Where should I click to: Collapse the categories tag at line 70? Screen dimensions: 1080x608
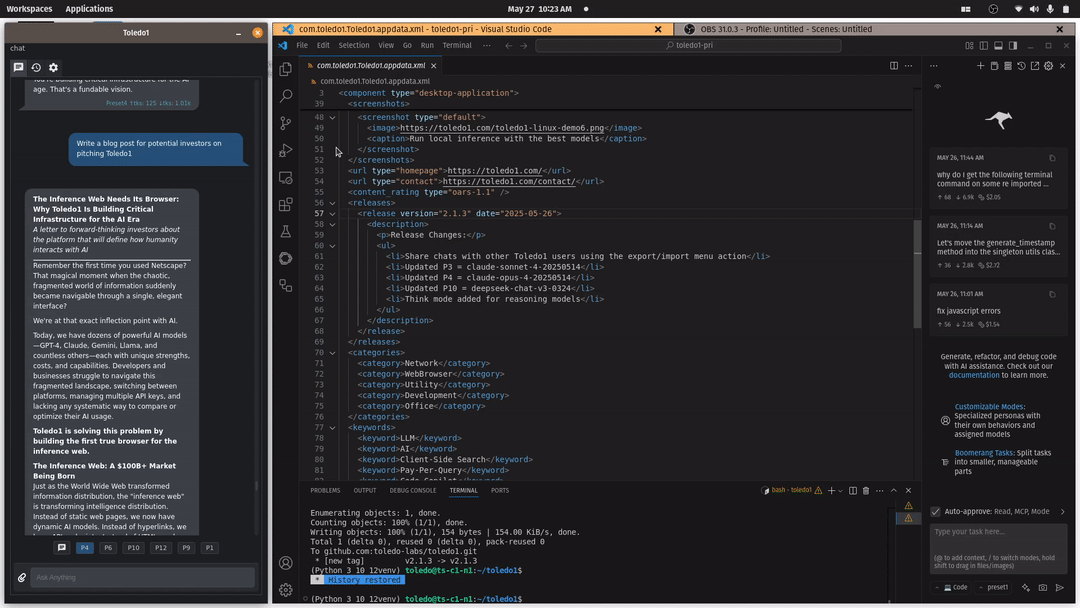(333, 353)
